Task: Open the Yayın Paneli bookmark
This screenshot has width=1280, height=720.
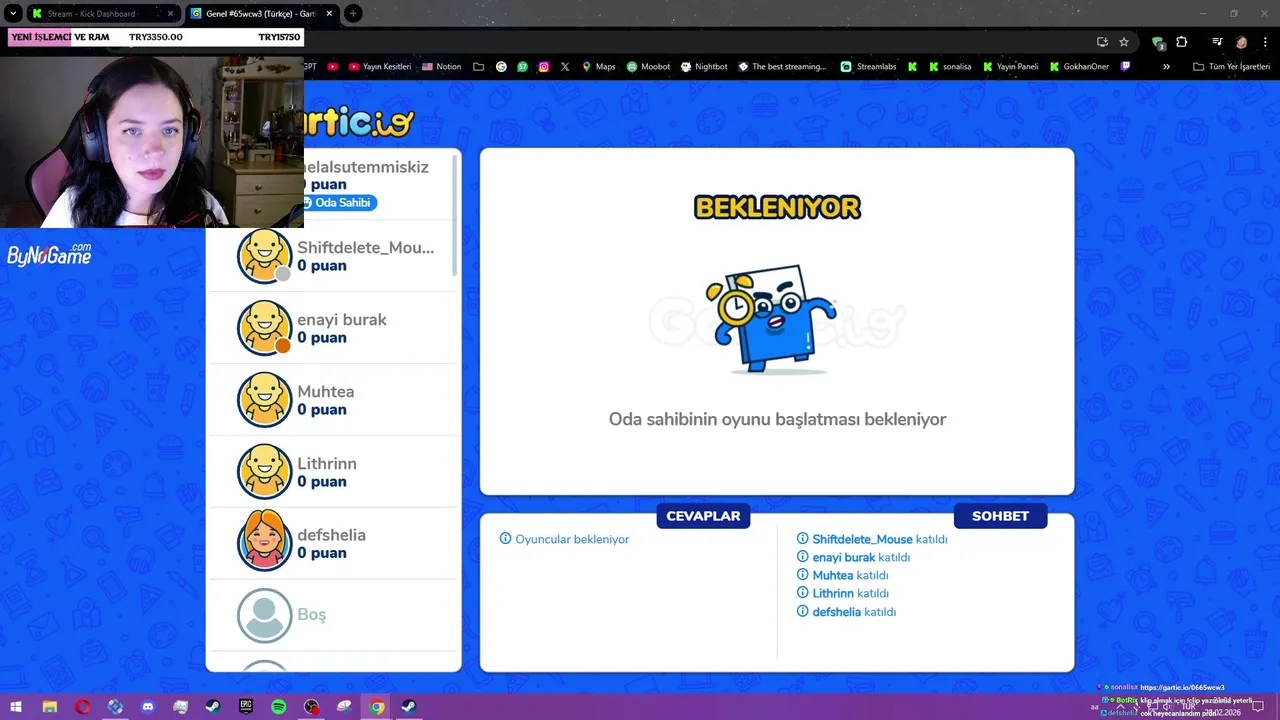Action: coord(1010,67)
